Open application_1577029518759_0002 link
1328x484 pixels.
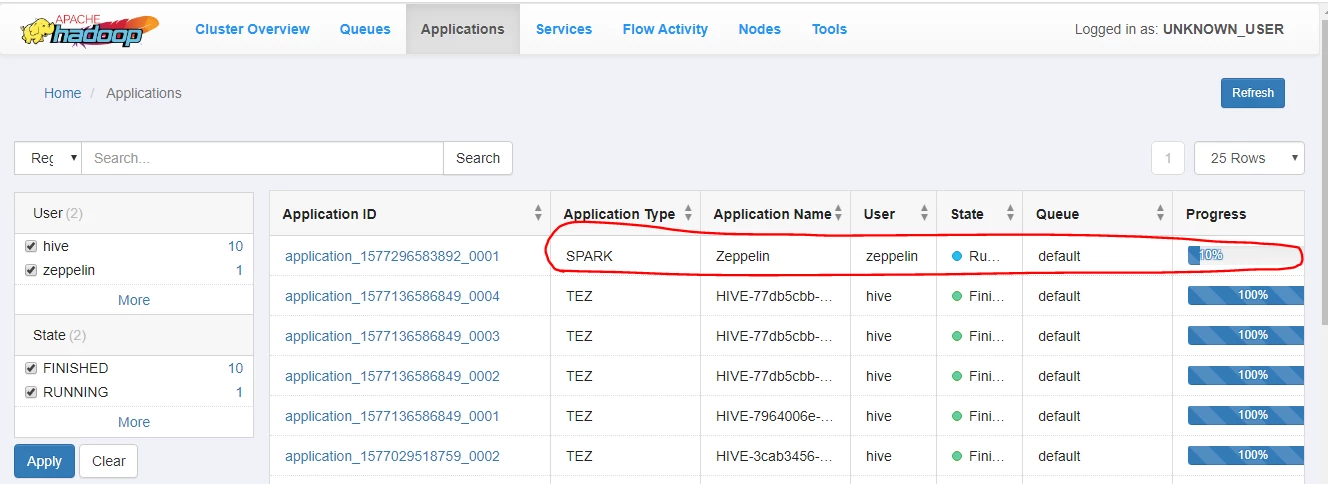click(x=392, y=456)
